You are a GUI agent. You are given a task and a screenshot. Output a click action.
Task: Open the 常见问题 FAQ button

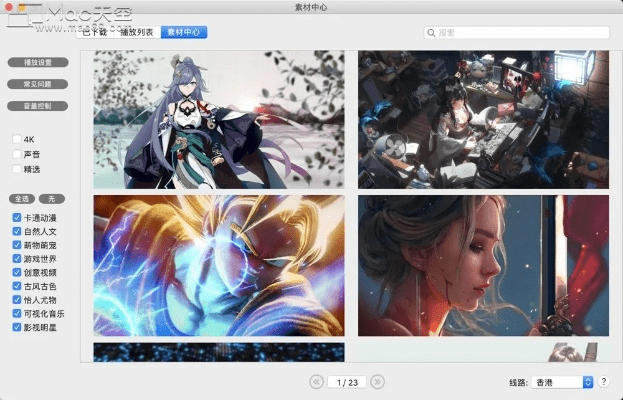click(38, 84)
